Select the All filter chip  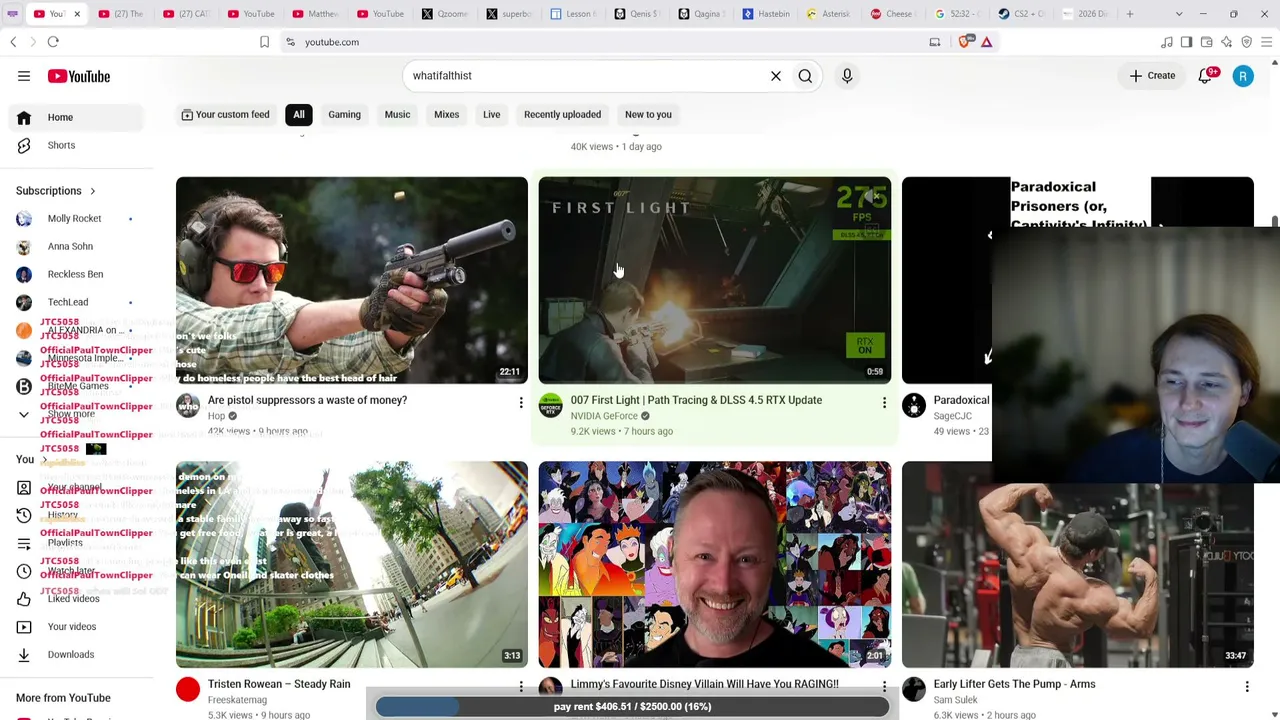click(299, 114)
